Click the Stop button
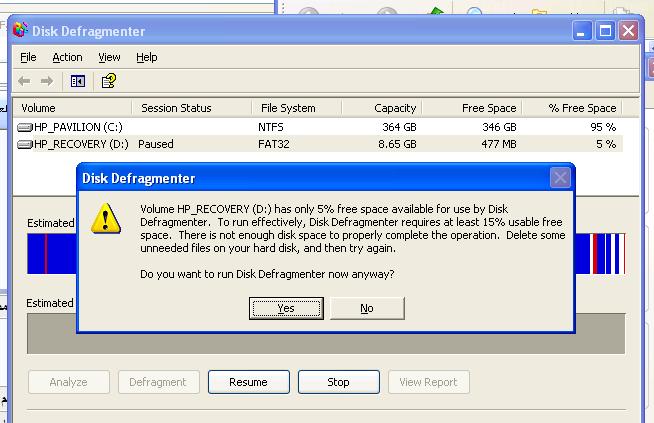Image resolution: width=654 pixels, height=423 pixels. click(339, 382)
